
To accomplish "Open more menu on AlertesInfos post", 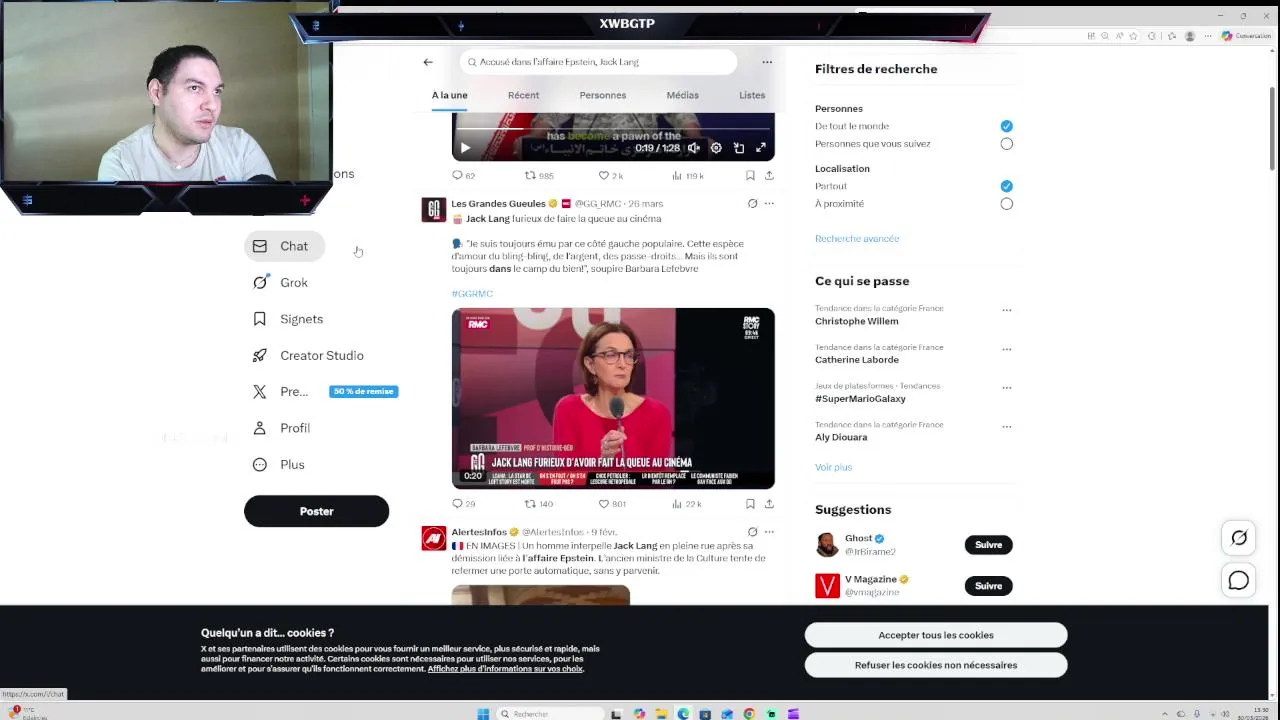I will (769, 532).
